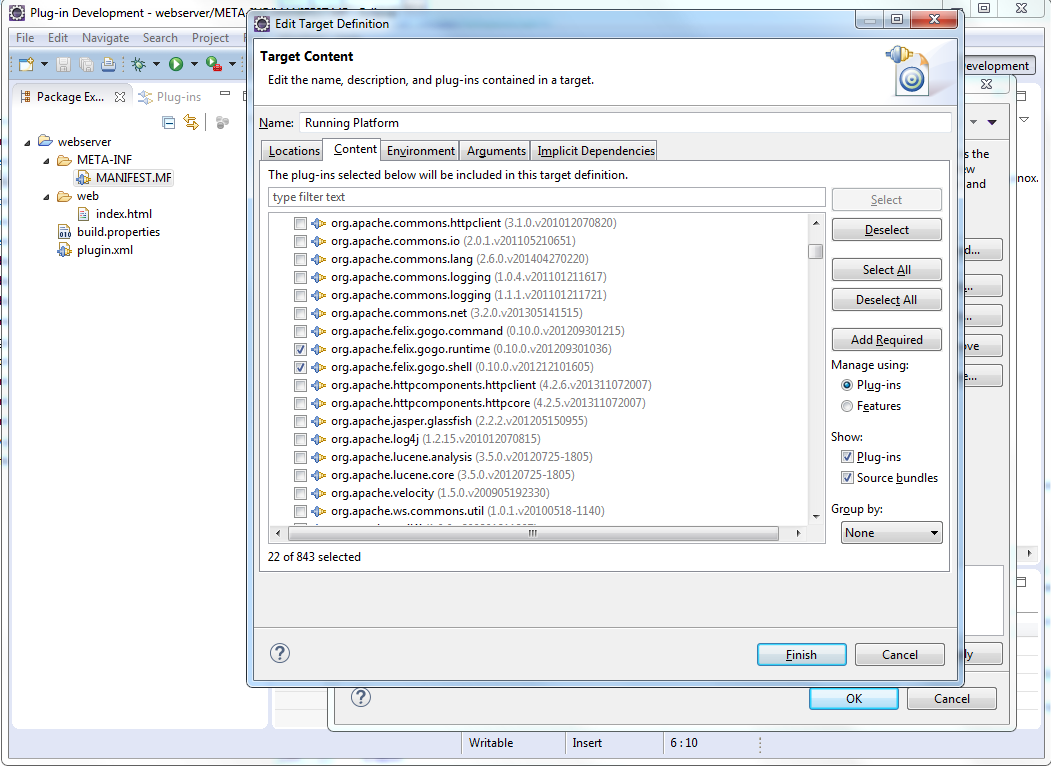Click the Save icon in Eclipse toolbar
Image resolution: width=1051 pixels, height=766 pixels.
coord(63,64)
